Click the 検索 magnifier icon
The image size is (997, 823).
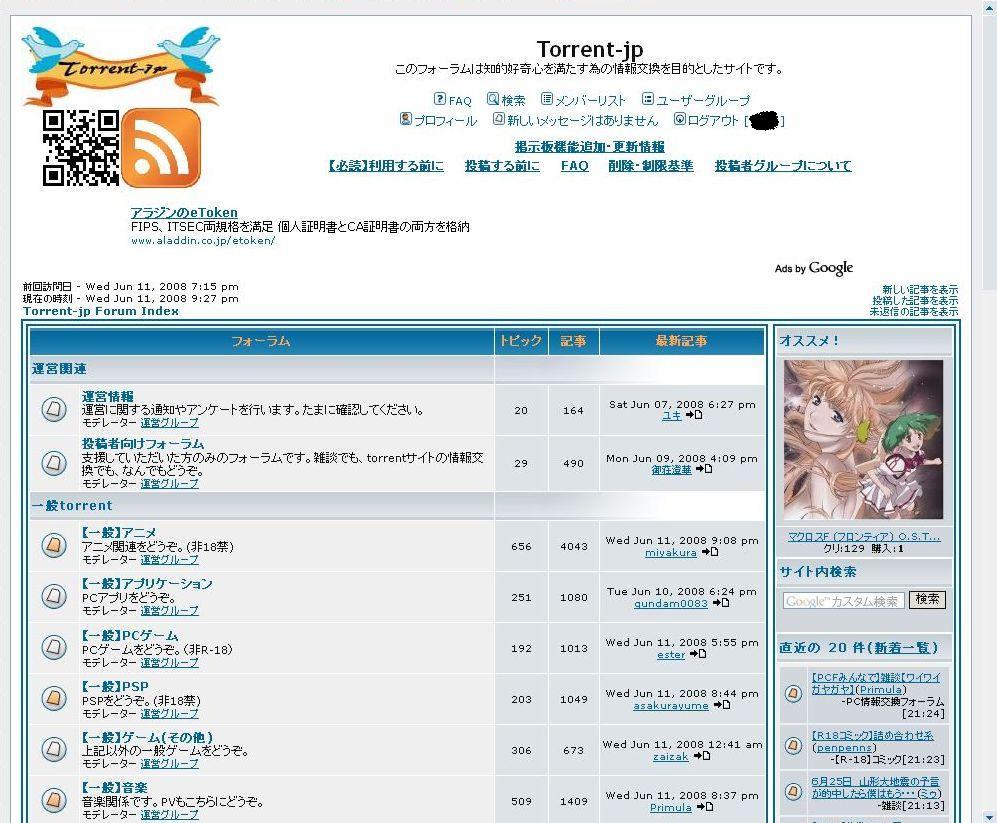(x=493, y=99)
